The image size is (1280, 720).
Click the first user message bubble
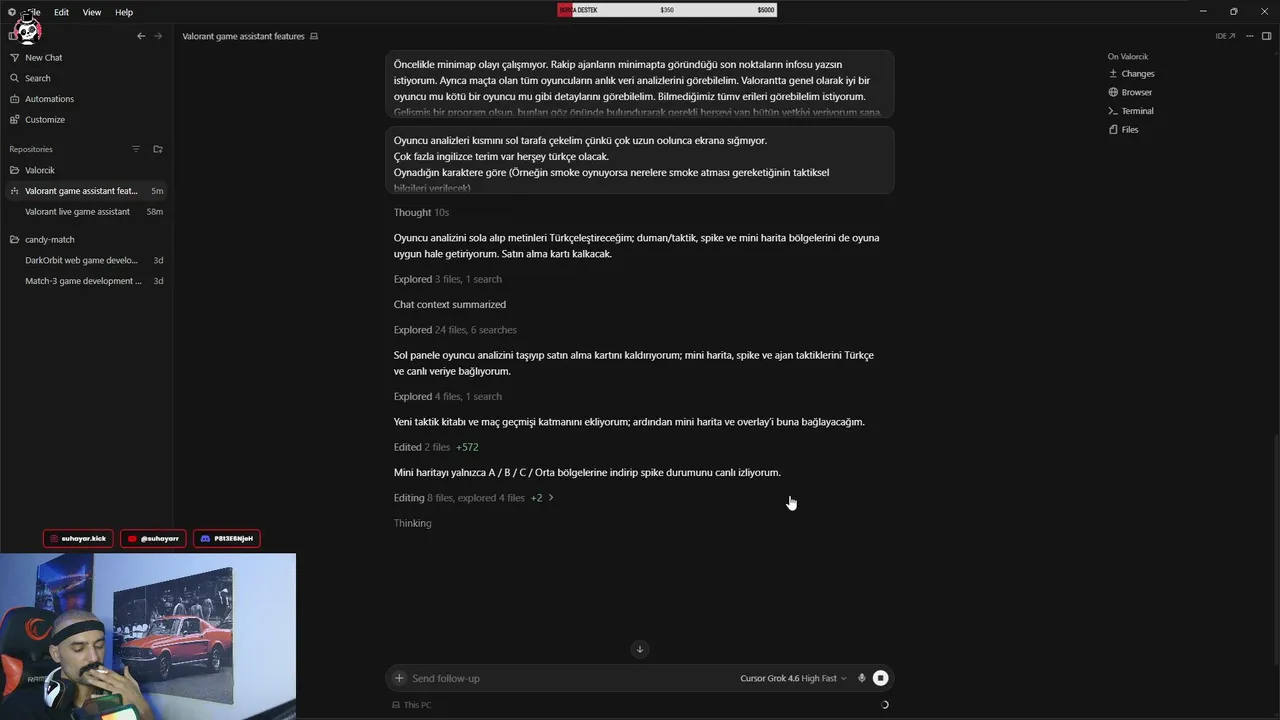pos(639,84)
